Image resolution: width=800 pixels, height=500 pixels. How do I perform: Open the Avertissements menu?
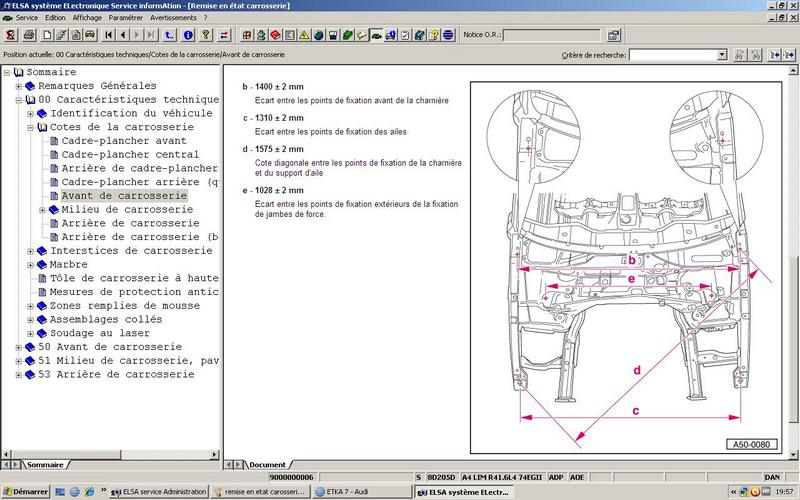173,18
